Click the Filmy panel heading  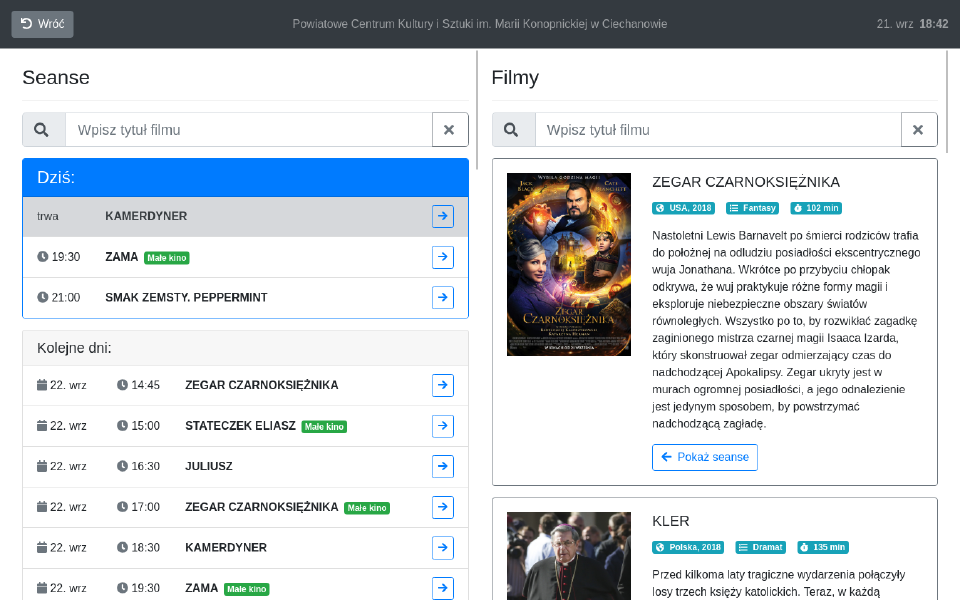click(x=515, y=78)
